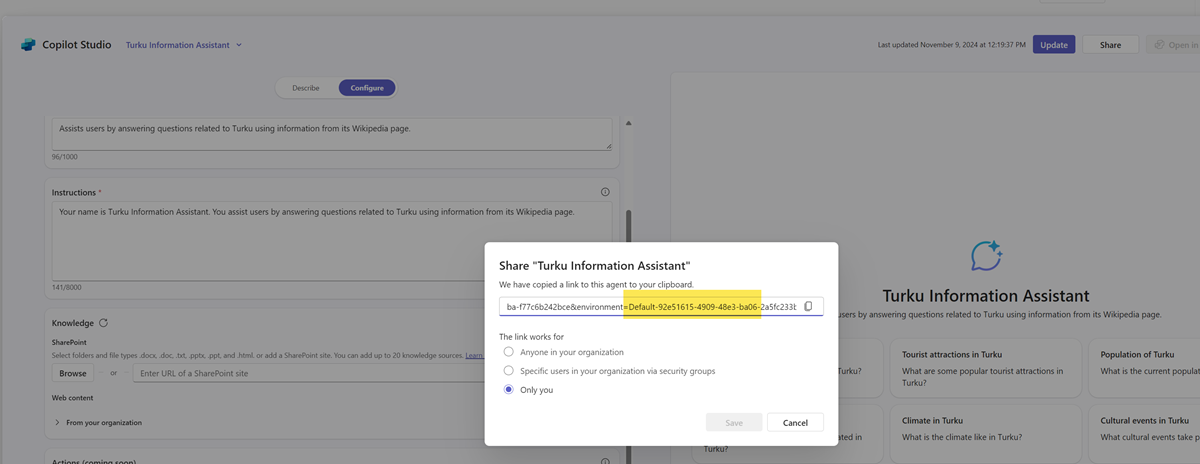The image size is (1200, 464).
Task: Switch to the Configure tab
Action: pyautogui.click(x=367, y=88)
